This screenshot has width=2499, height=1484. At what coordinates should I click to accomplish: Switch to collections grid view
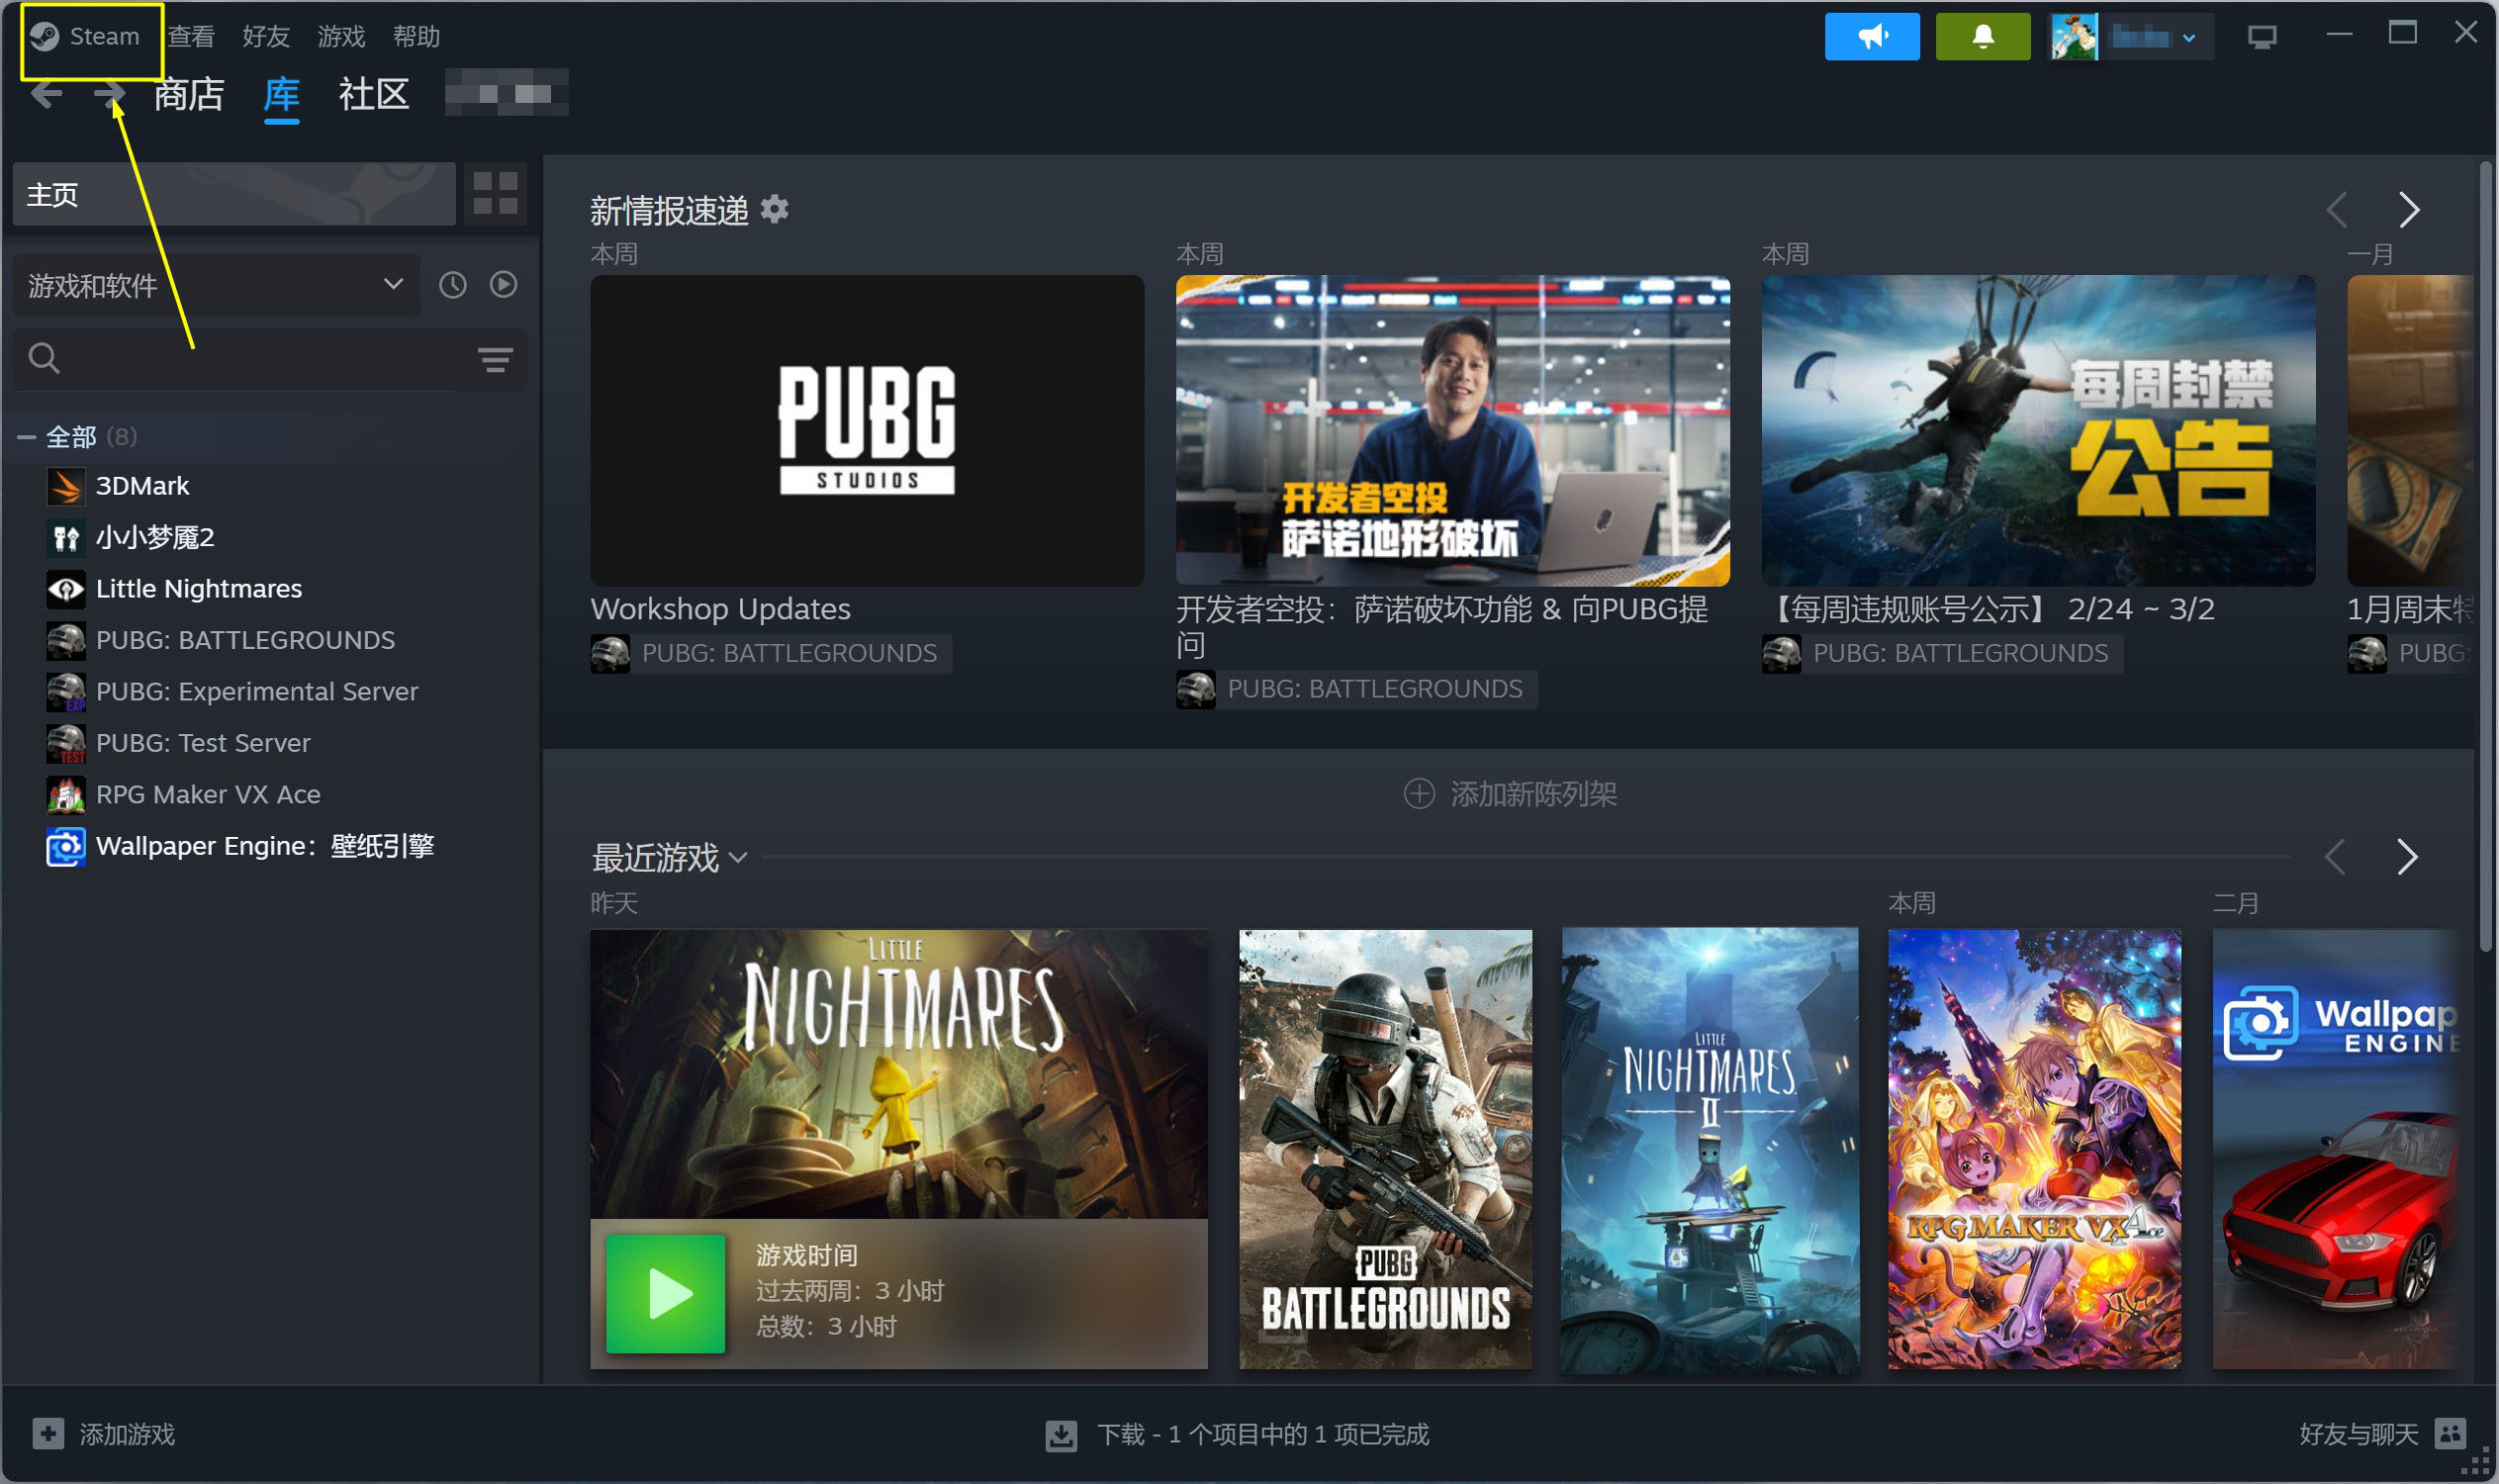[495, 194]
